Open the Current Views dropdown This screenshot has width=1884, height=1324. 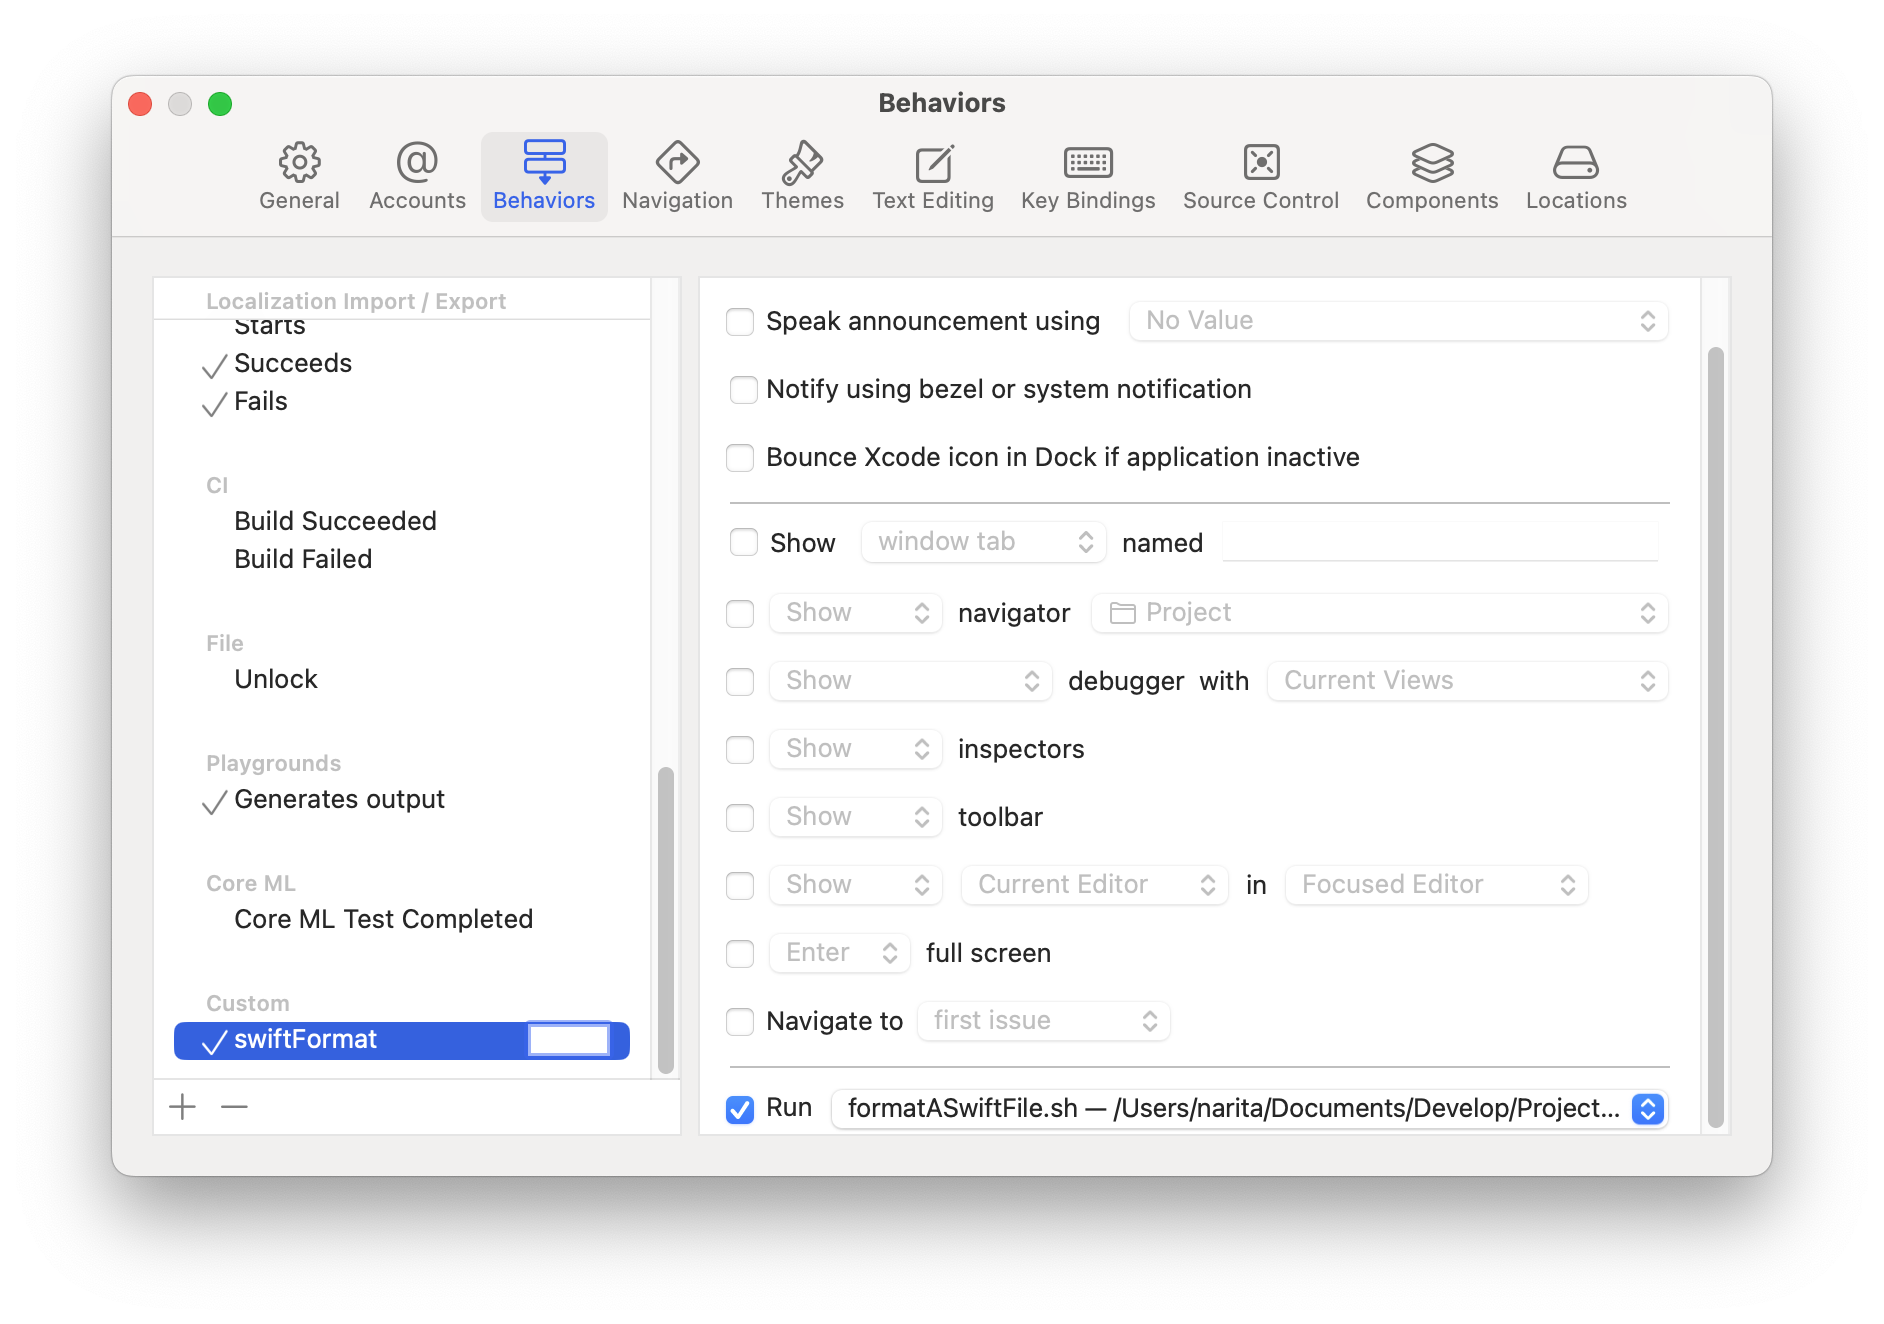coord(1468,681)
